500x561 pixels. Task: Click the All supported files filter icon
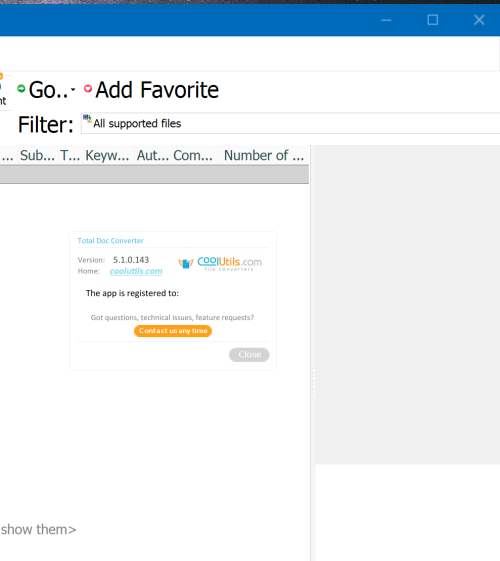point(87,118)
